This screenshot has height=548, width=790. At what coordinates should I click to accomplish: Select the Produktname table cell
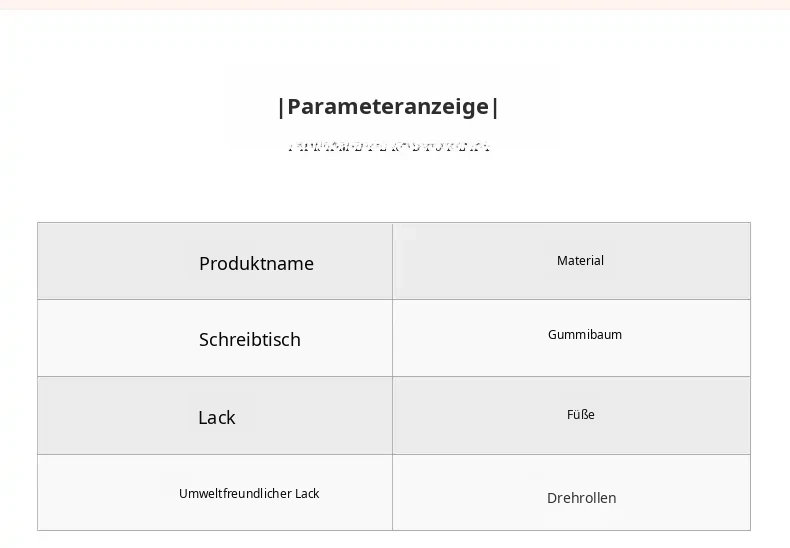(215, 261)
